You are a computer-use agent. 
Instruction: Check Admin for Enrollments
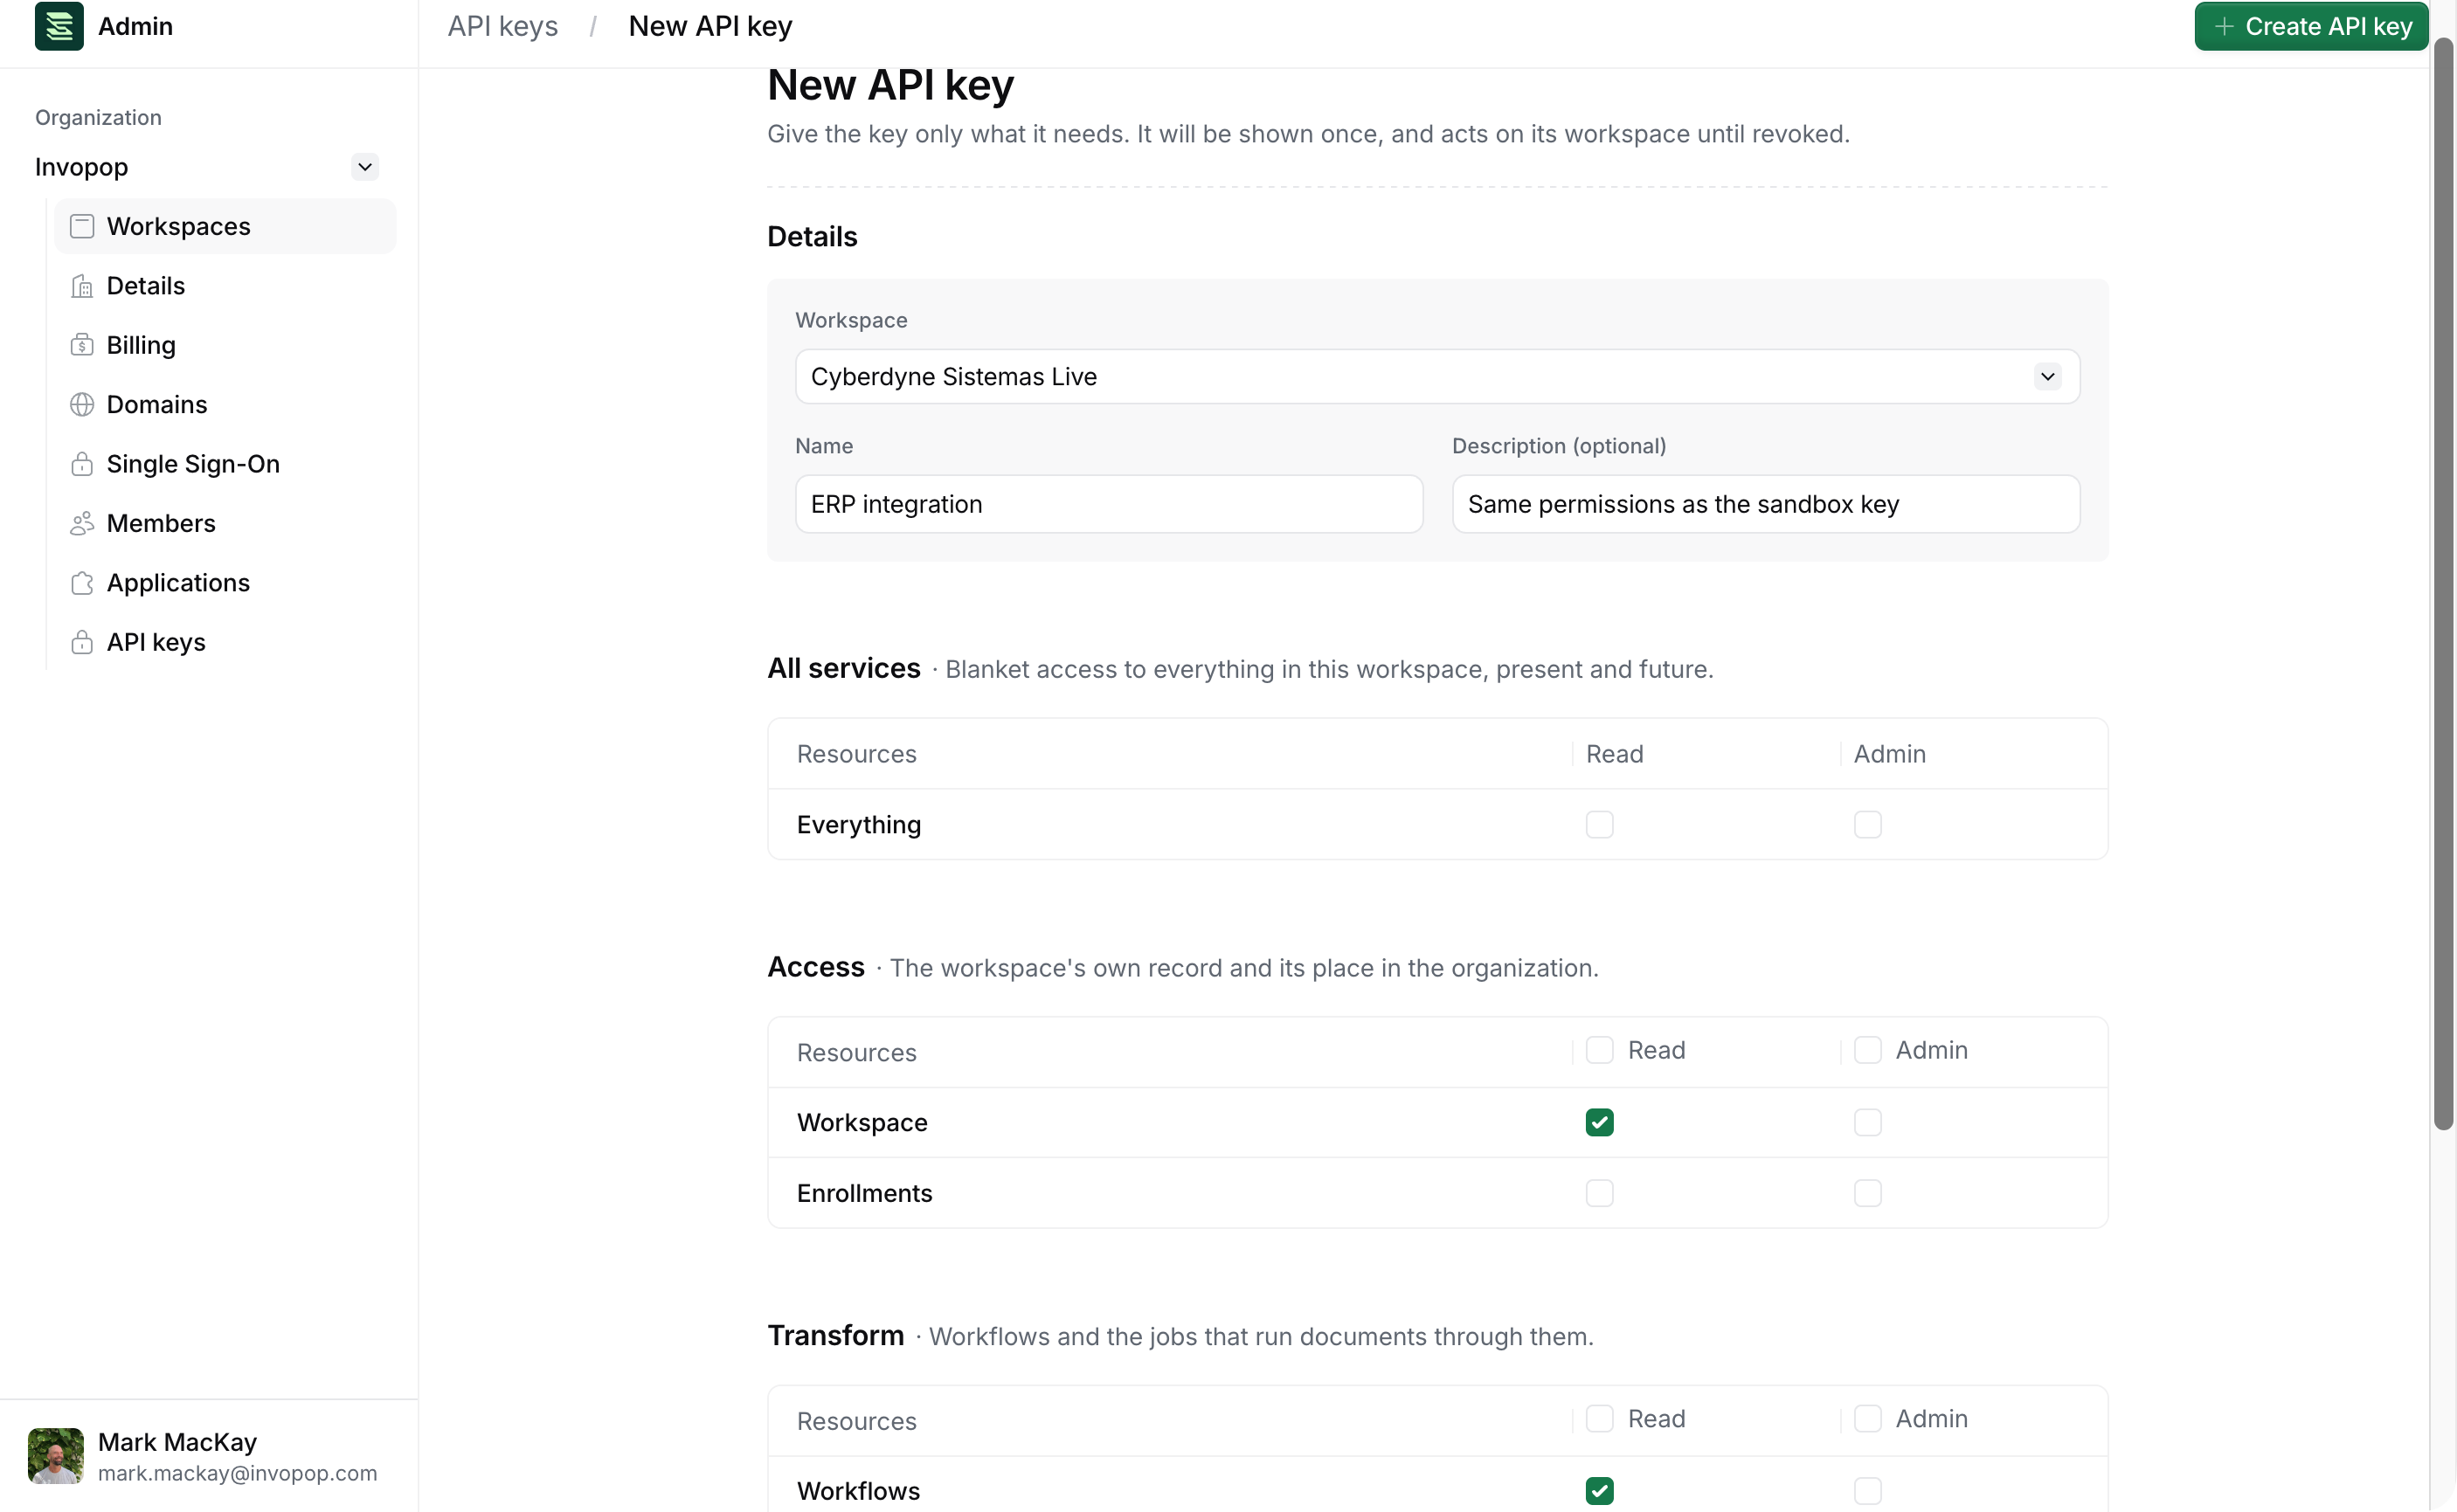click(1867, 1193)
